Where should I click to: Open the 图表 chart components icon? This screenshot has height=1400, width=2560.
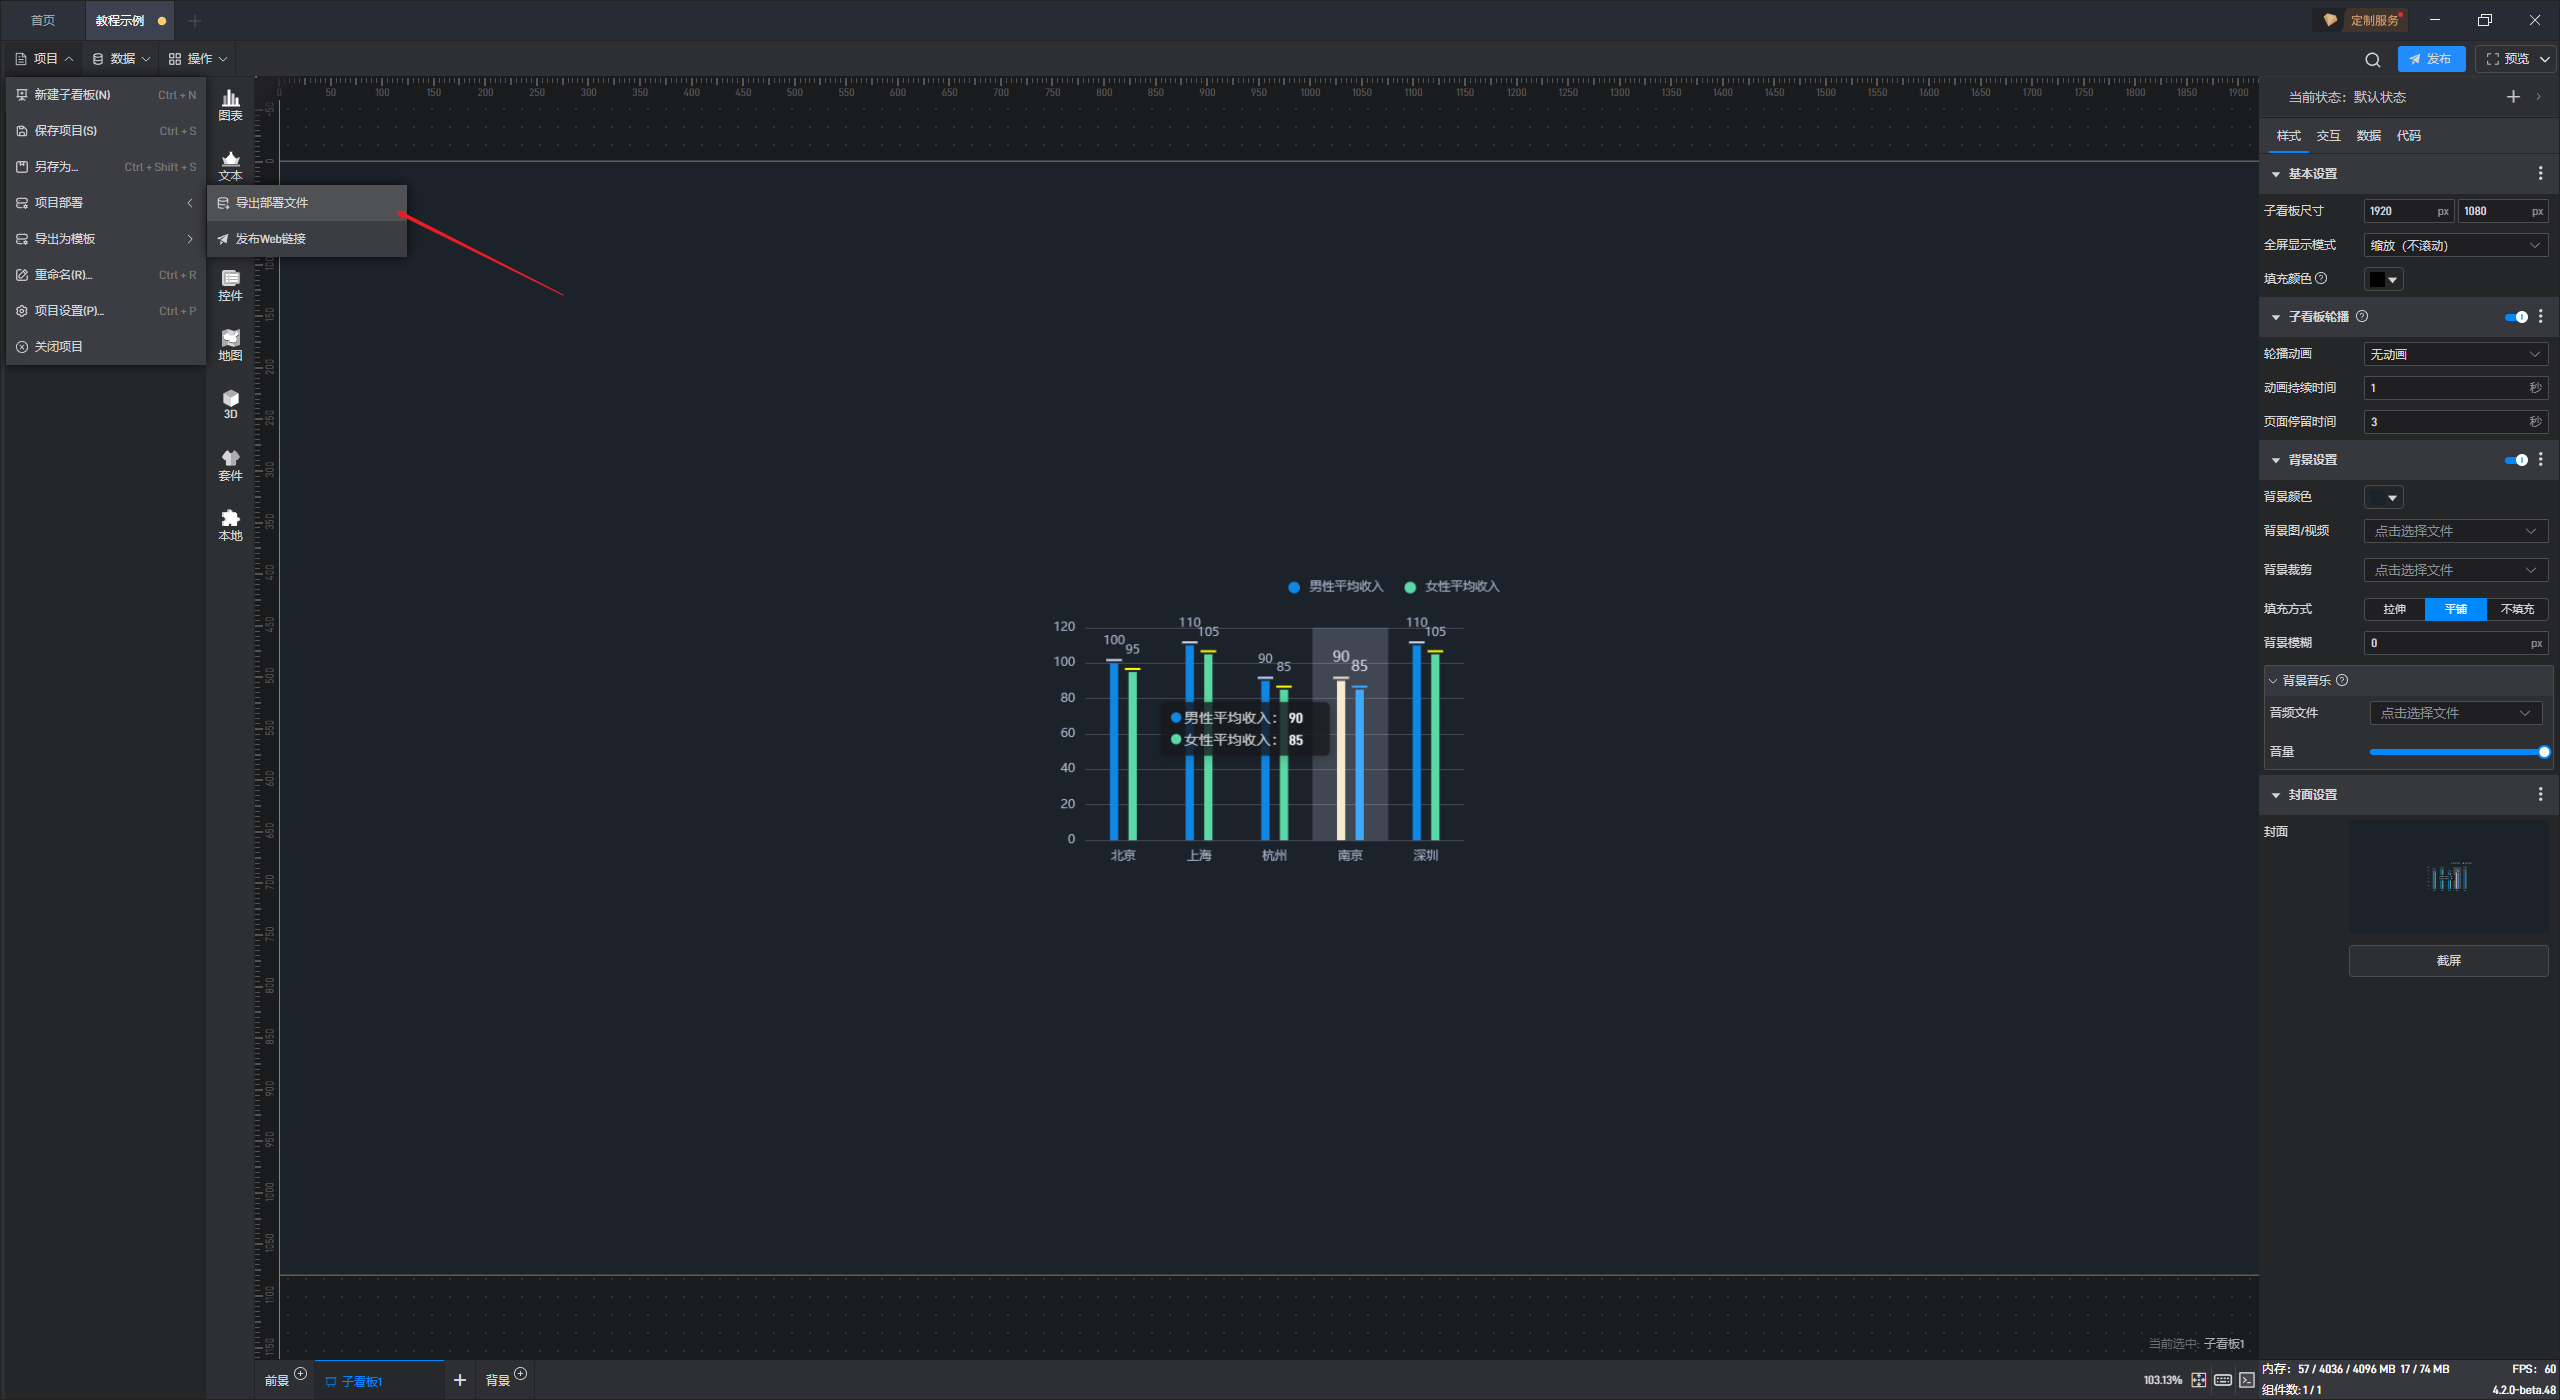pos(230,104)
